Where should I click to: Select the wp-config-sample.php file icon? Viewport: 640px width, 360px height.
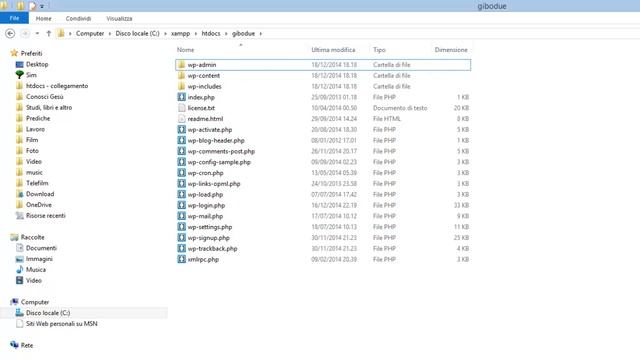(x=182, y=162)
